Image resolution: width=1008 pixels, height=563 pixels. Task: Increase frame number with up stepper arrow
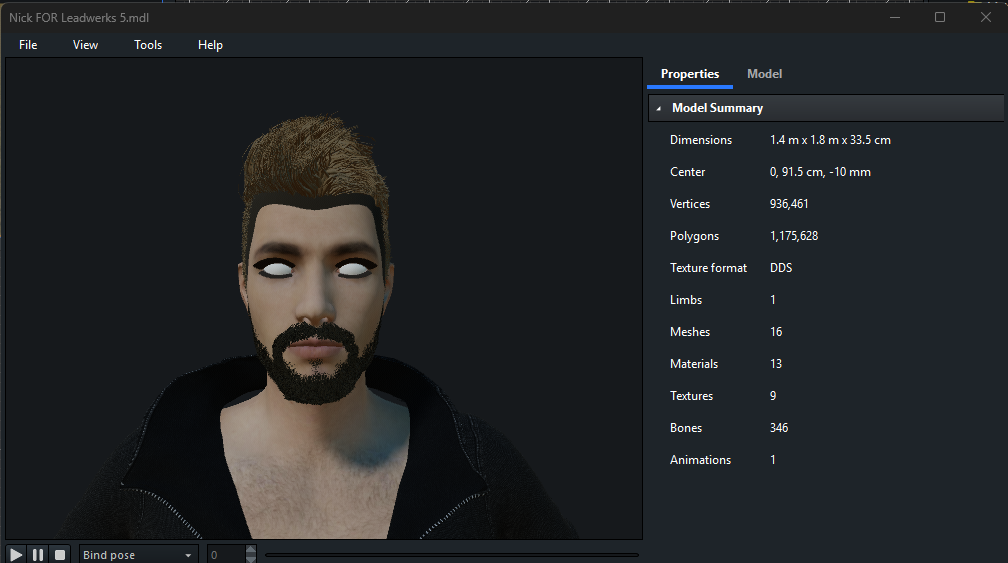click(x=251, y=549)
